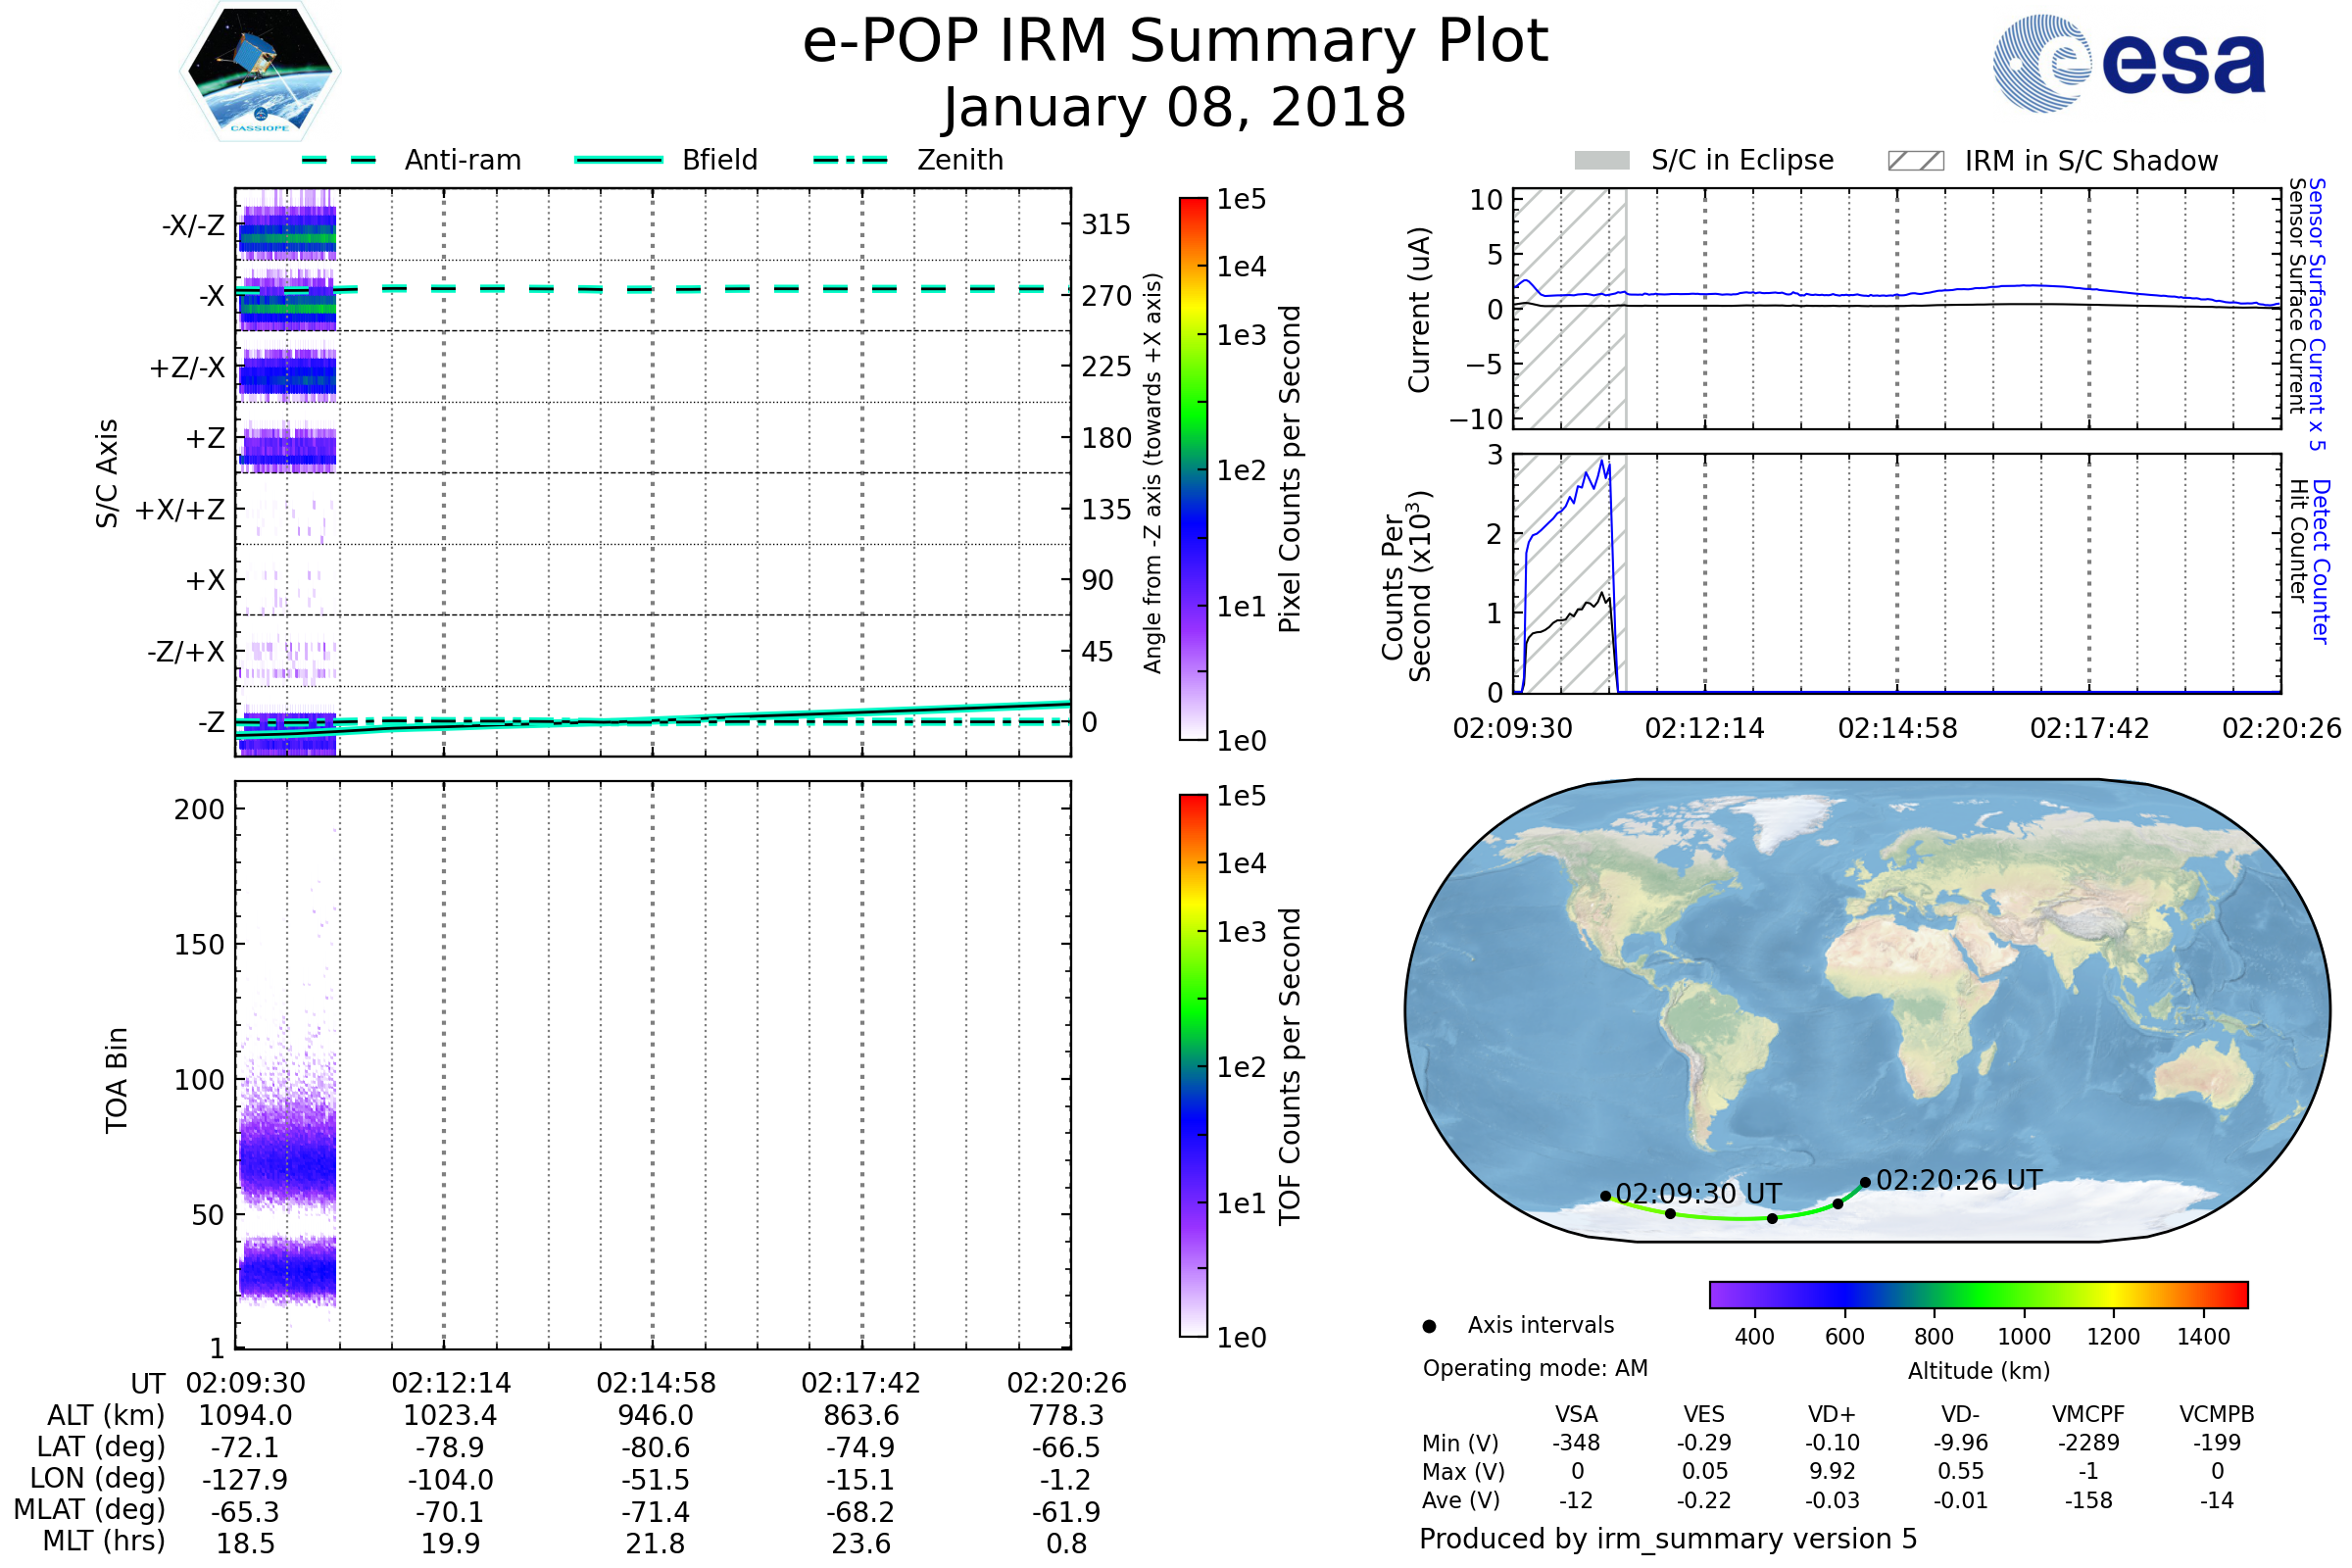Click the e-POP IRM Summary Plot title

click(1175, 42)
